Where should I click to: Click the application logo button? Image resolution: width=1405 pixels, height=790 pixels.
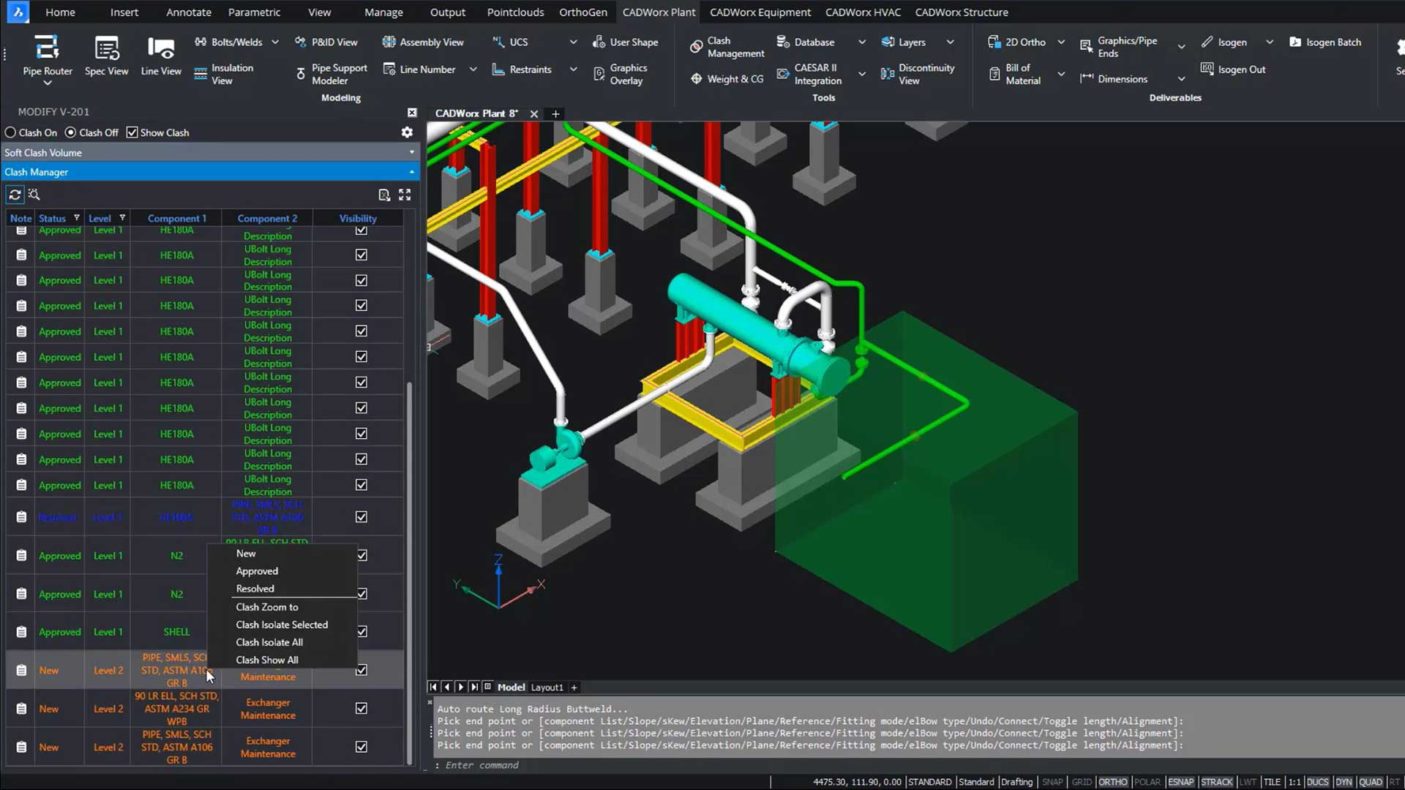(18, 12)
